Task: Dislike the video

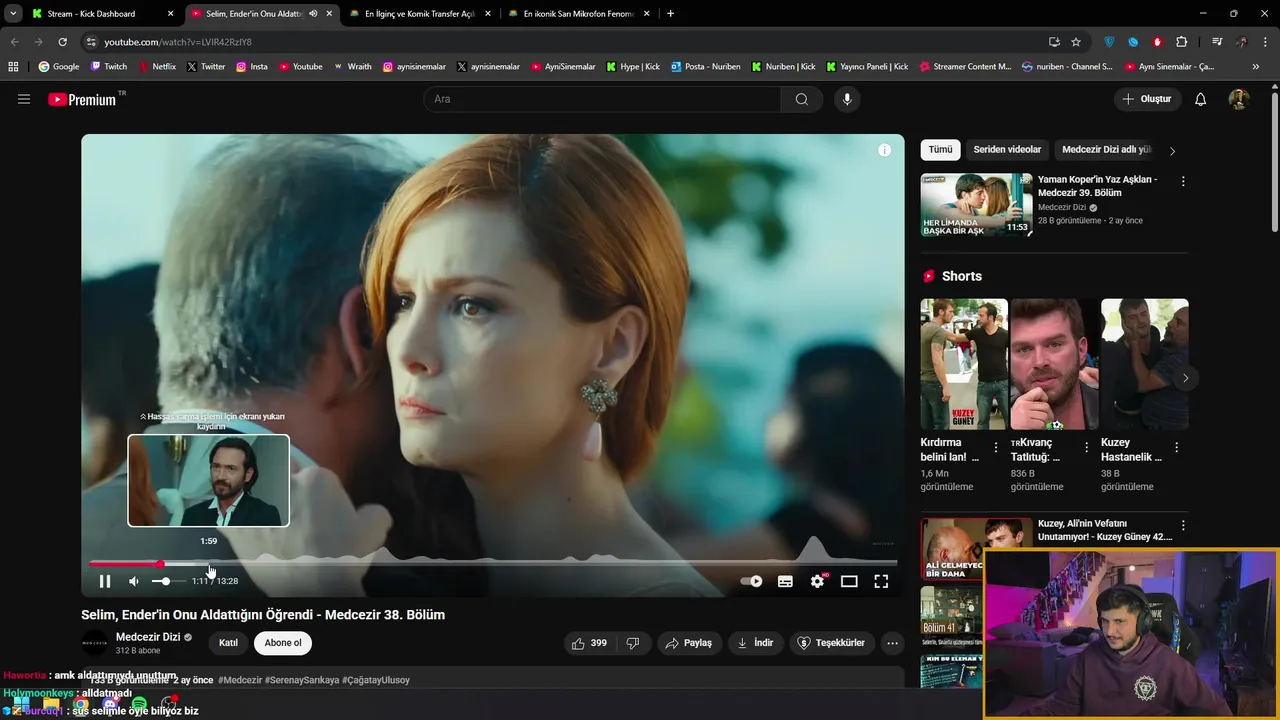Action: click(x=633, y=643)
